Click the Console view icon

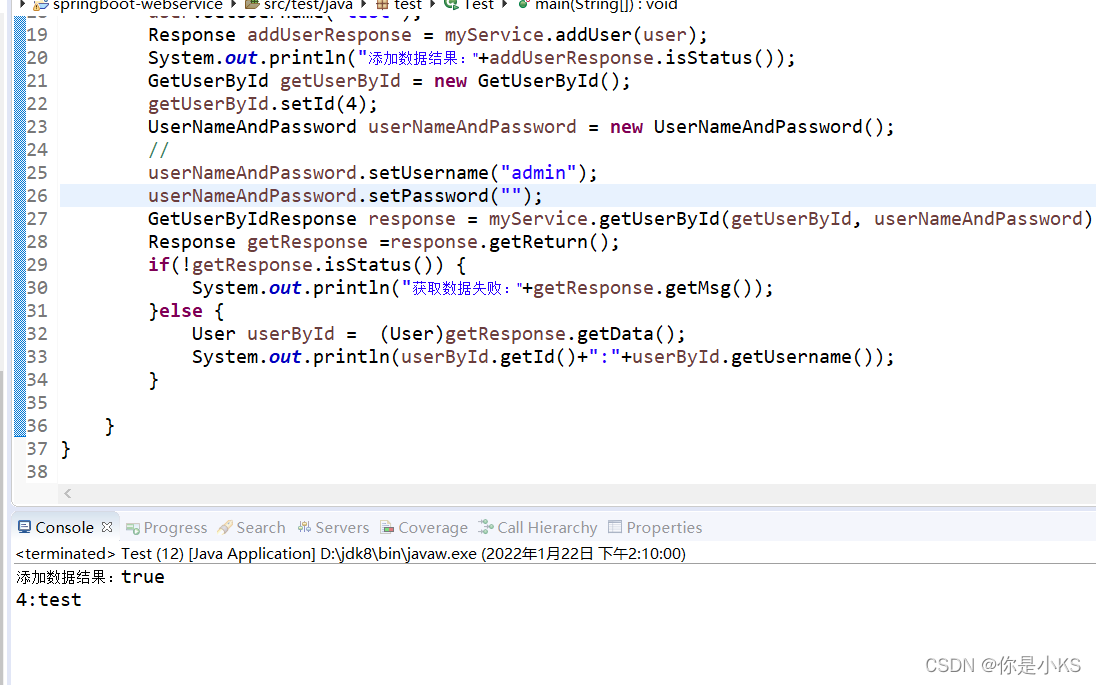point(24,527)
